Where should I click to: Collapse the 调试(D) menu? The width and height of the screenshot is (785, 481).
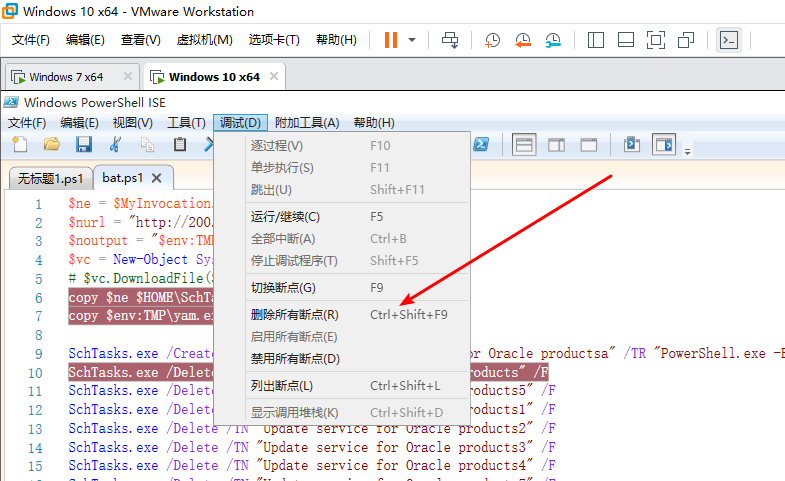coord(240,123)
